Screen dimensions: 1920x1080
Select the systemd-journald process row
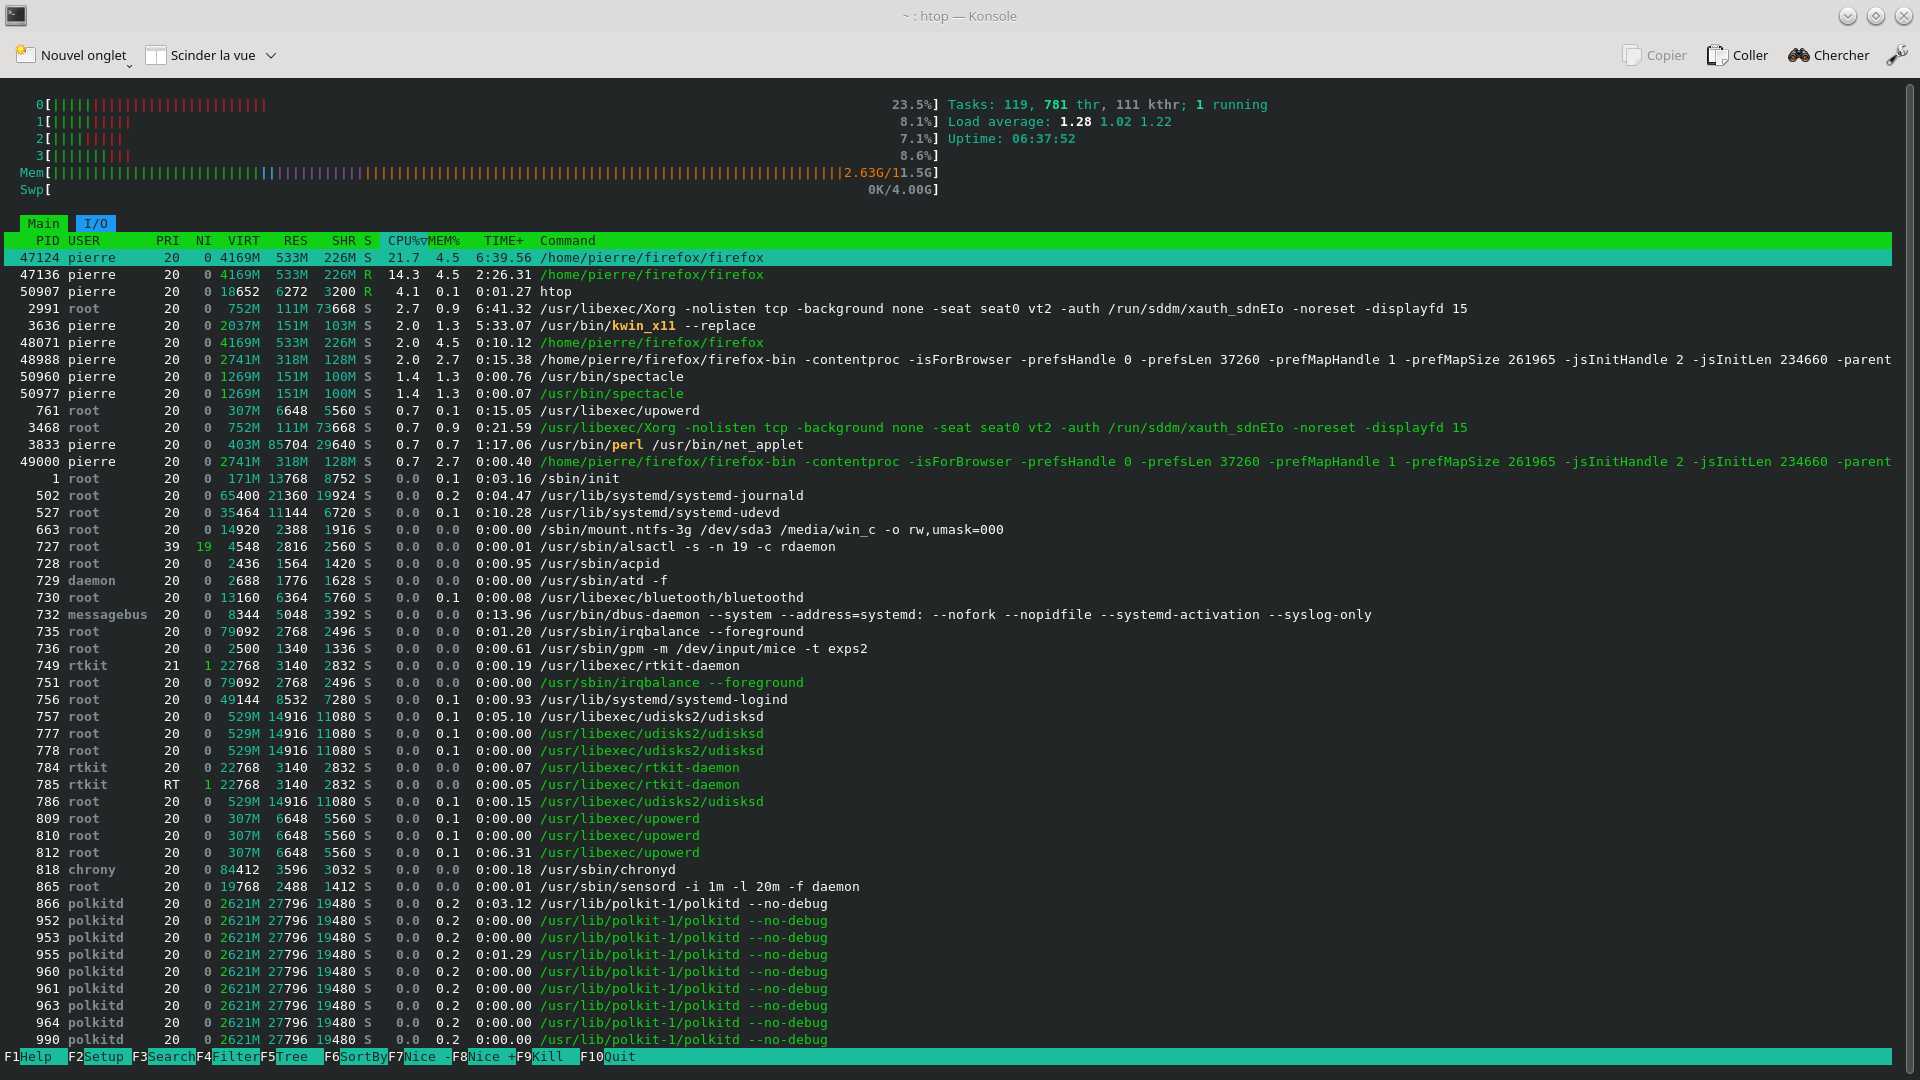948,495
